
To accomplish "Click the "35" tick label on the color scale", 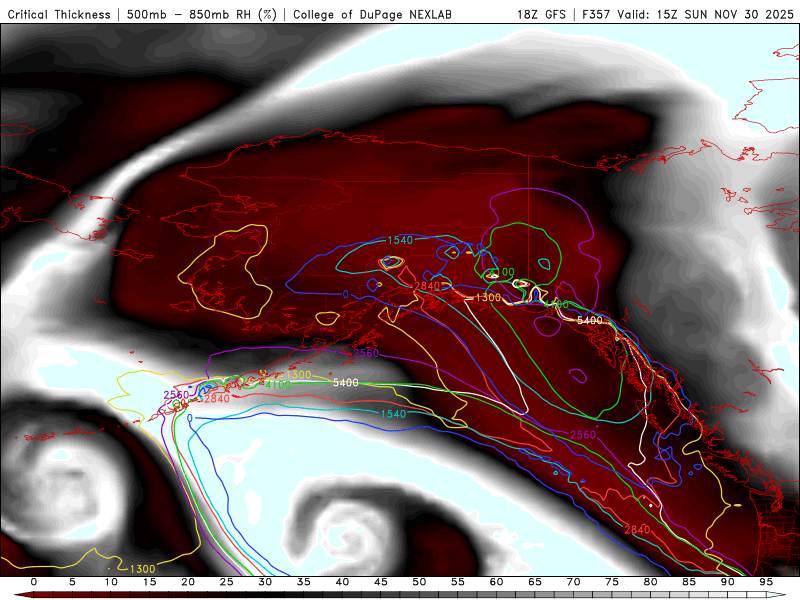I will click(304, 582).
